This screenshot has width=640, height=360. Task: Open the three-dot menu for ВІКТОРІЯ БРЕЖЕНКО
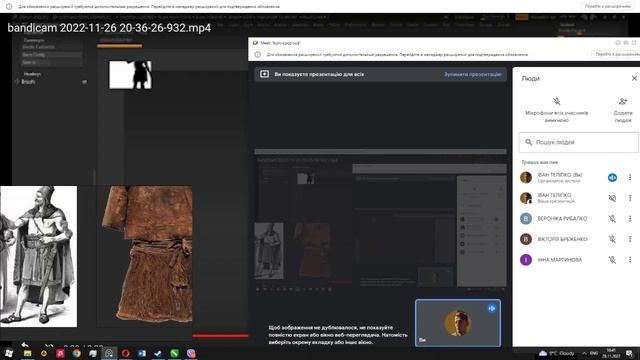pos(630,239)
